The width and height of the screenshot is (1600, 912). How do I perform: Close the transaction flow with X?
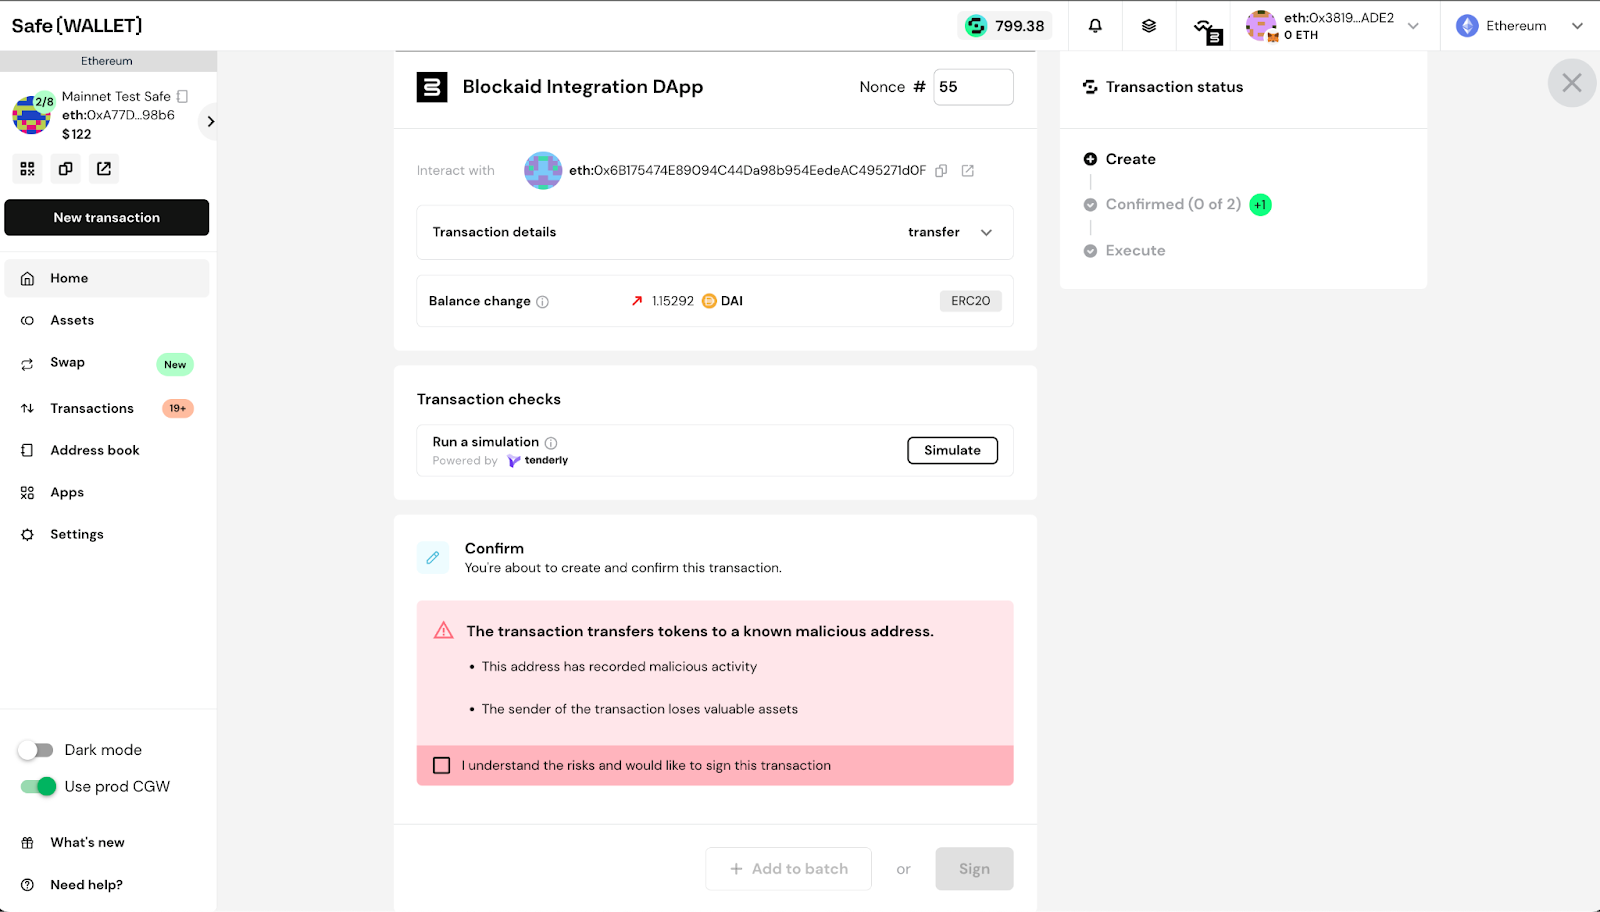click(1571, 83)
